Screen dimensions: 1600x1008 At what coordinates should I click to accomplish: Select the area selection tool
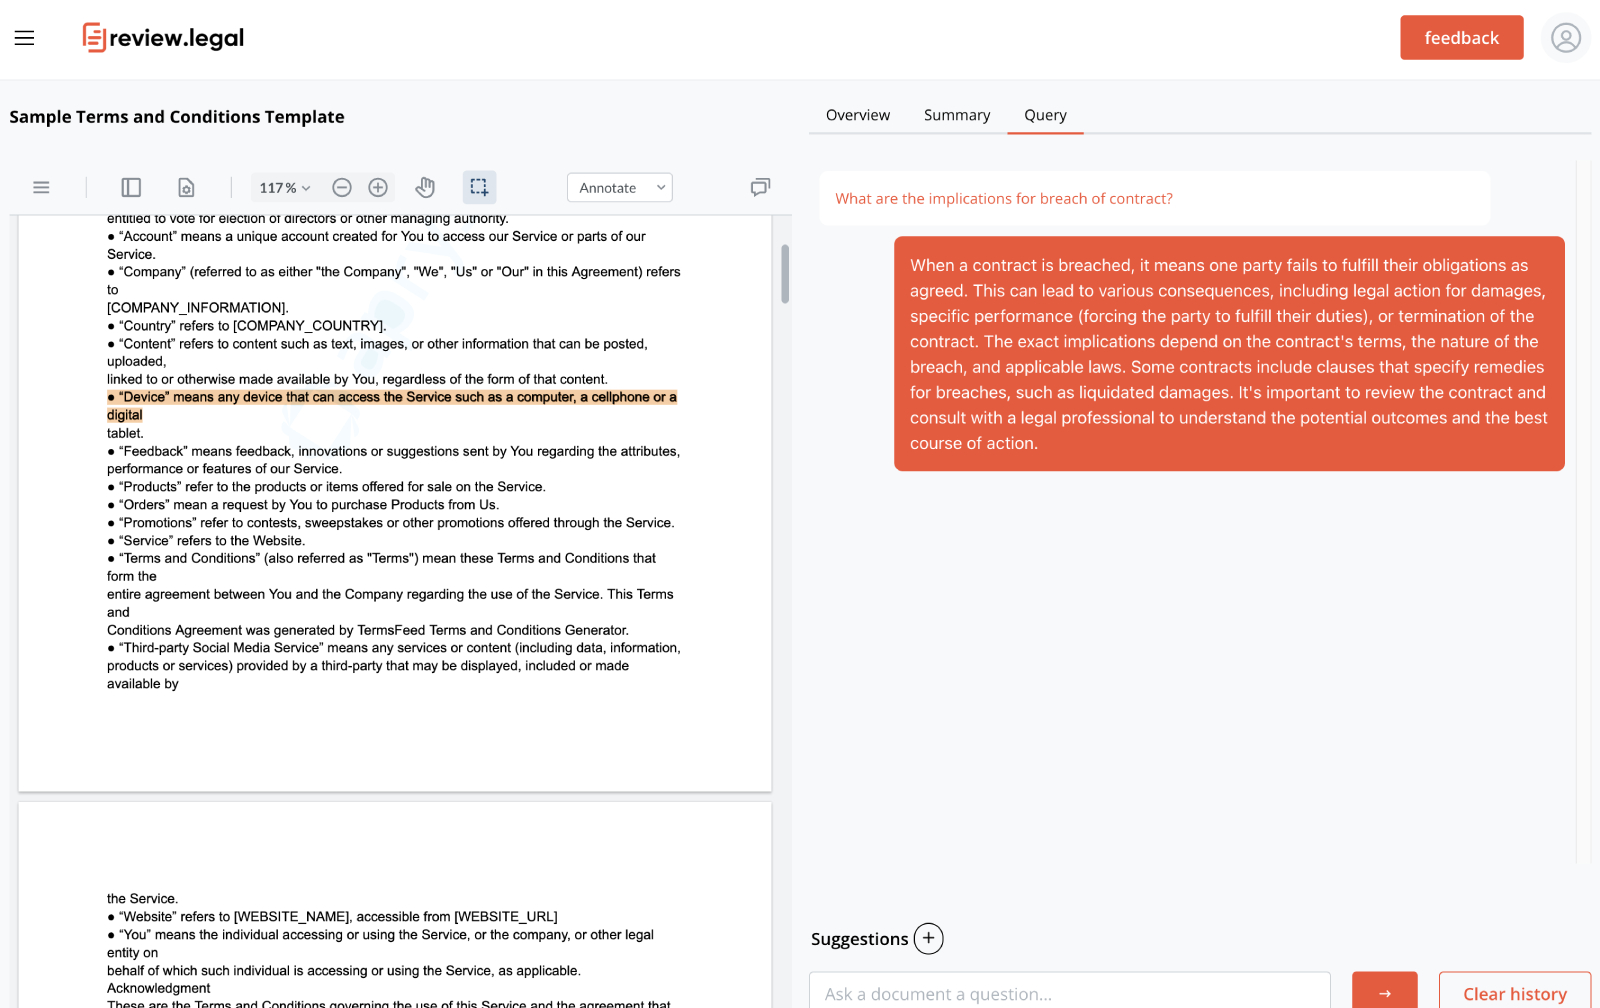479,187
